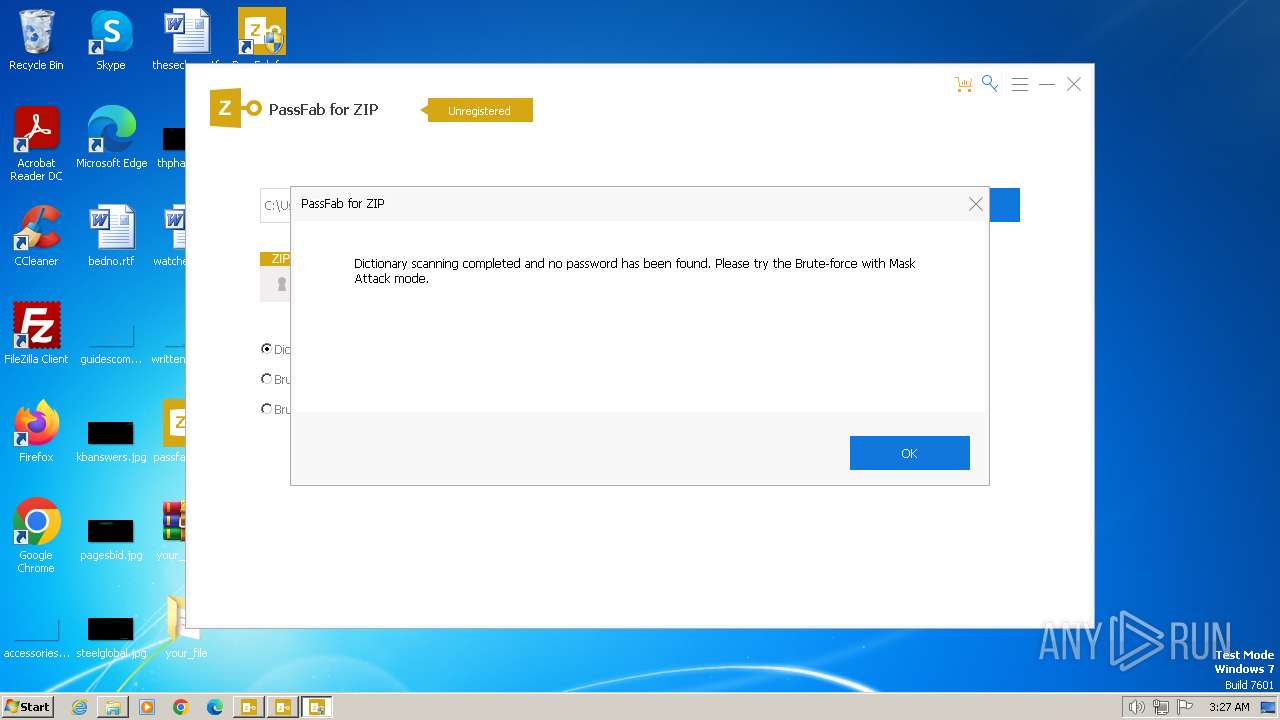Image resolution: width=1280 pixels, height=720 pixels.
Task: Open Acrobat Reader DC shortcut
Action: 36,144
